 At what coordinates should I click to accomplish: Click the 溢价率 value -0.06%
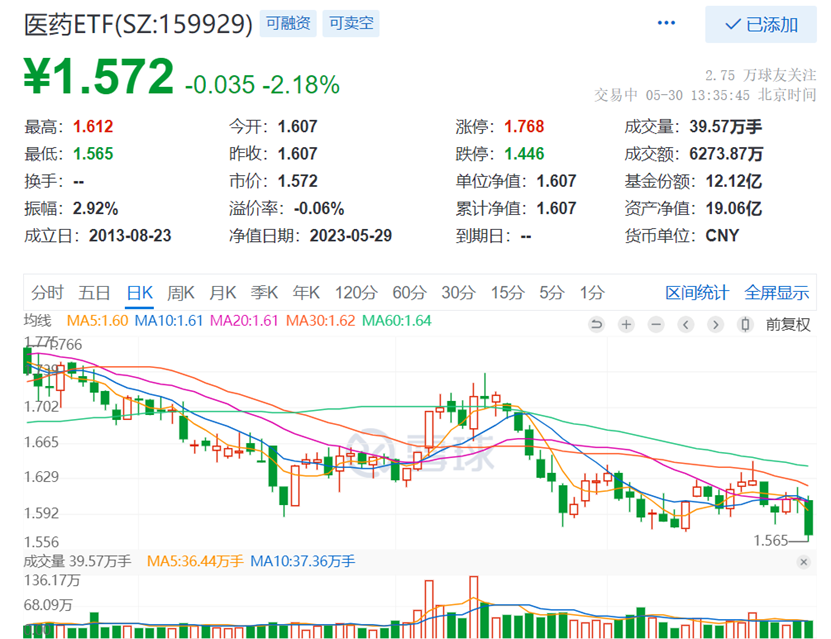[319, 208]
